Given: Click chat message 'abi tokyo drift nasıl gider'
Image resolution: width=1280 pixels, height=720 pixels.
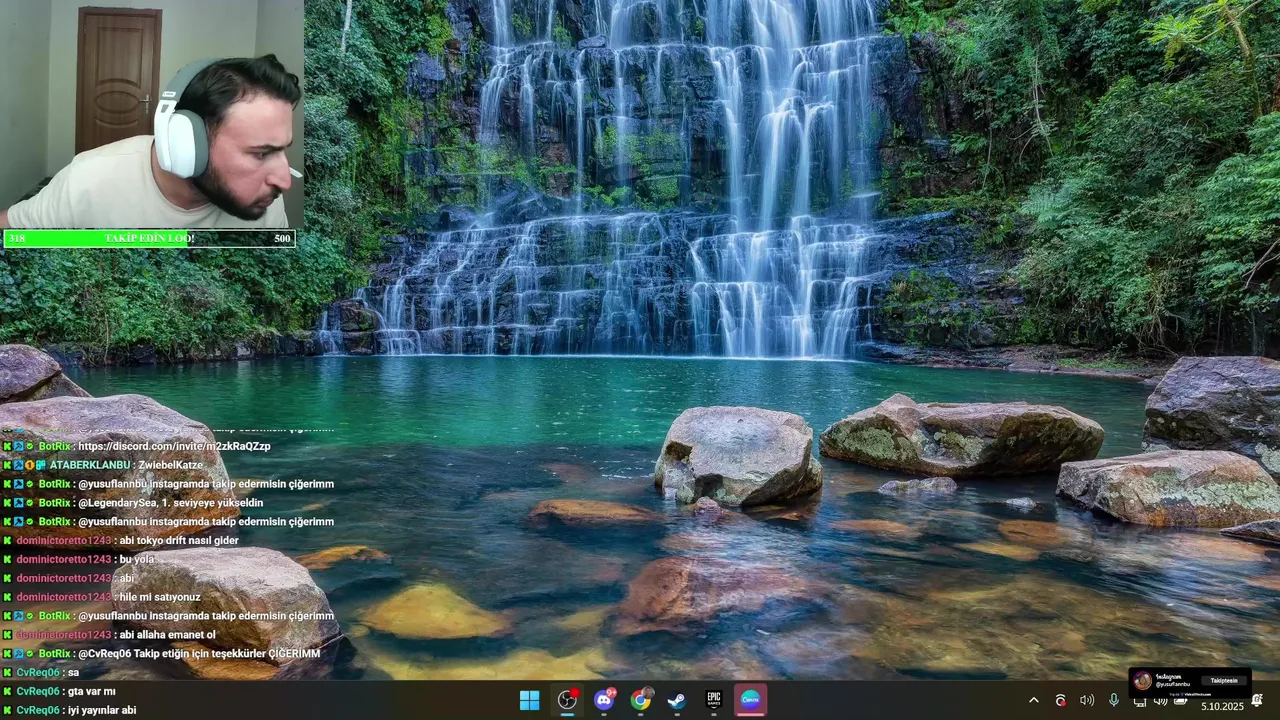Looking at the screenshot, I should (x=178, y=540).
